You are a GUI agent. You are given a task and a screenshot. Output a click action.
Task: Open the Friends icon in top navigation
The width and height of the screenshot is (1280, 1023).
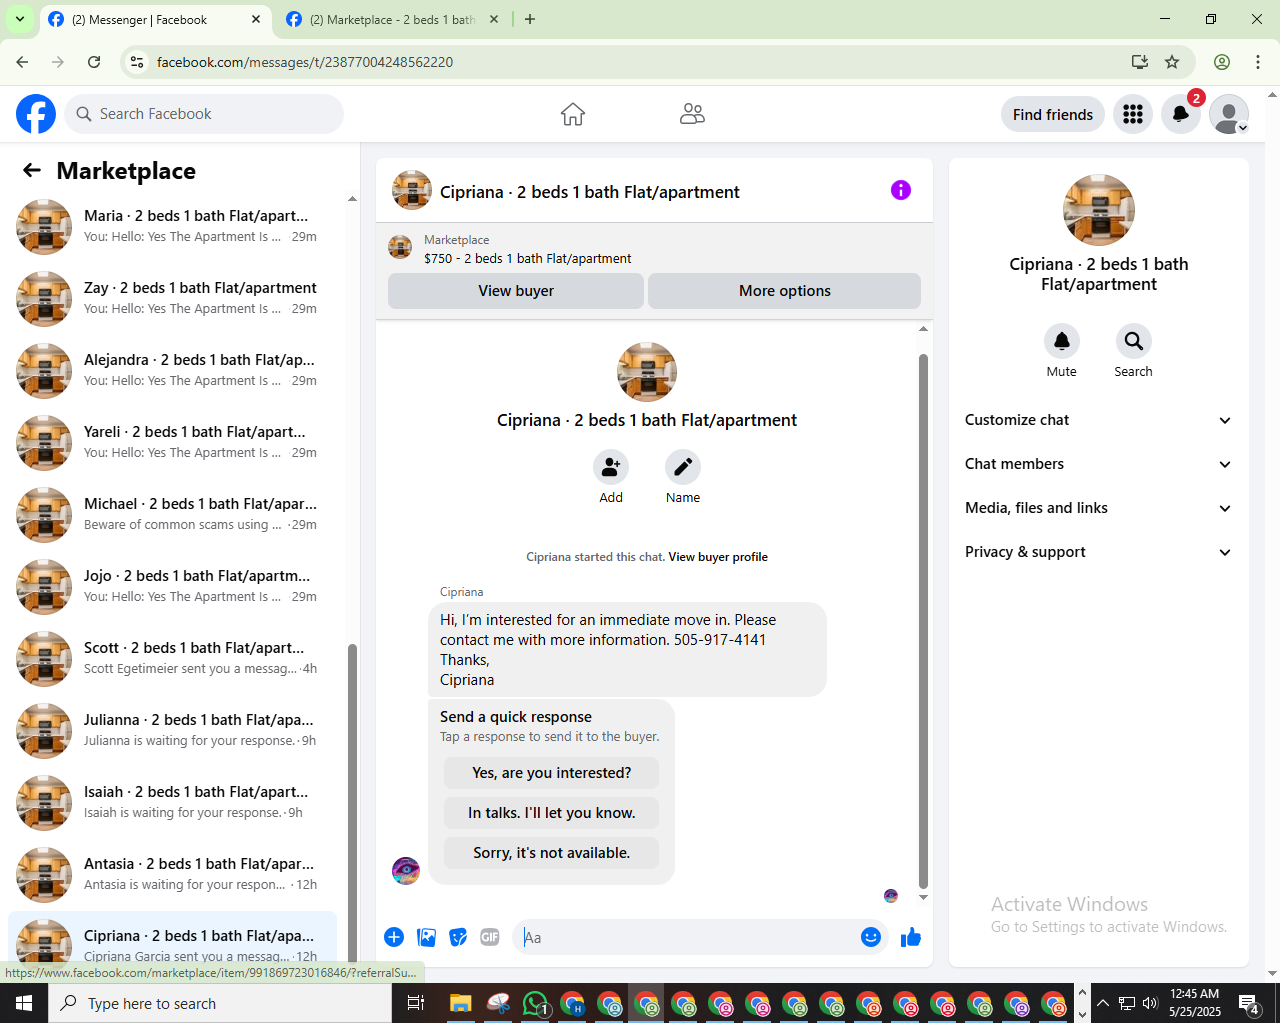tap(692, 114)
